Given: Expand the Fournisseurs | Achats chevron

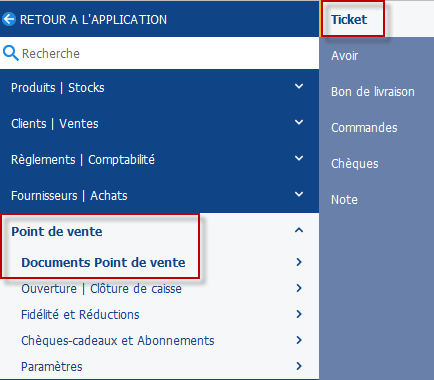Looking at the screenshot, I should [299, 194].
